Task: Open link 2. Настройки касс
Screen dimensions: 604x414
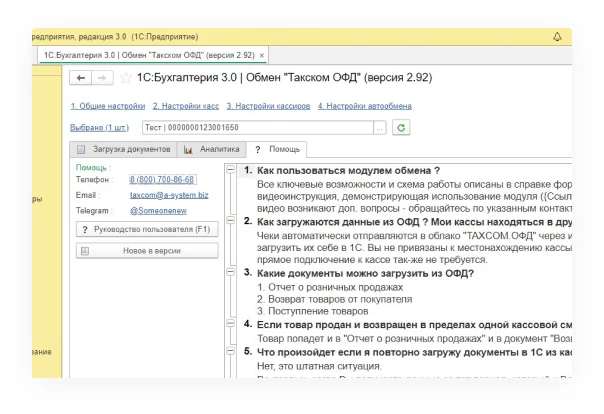Action: pyautogui.click(x=186, y=106)
